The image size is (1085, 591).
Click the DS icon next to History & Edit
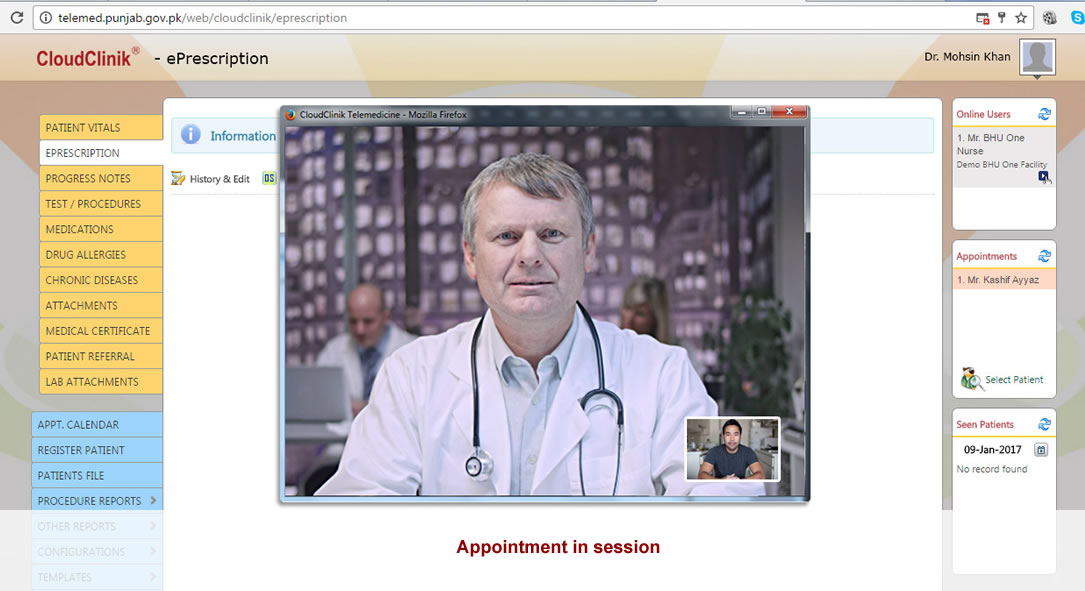click(x=268, y=179)
